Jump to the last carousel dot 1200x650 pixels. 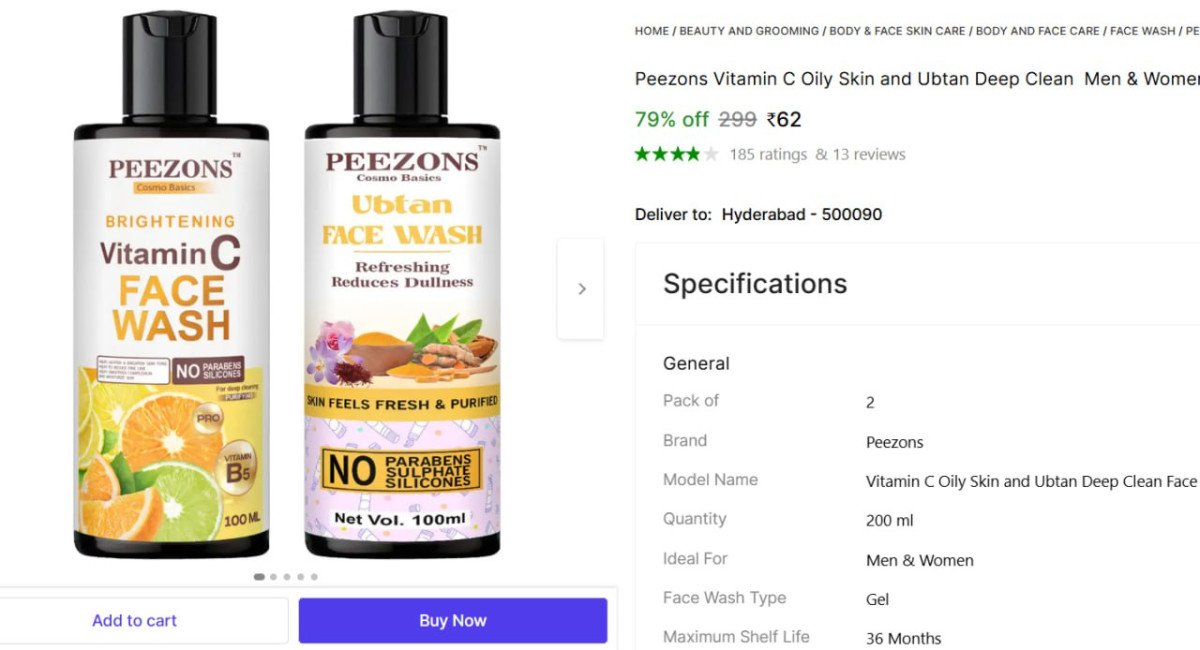[x=314, y=577]
